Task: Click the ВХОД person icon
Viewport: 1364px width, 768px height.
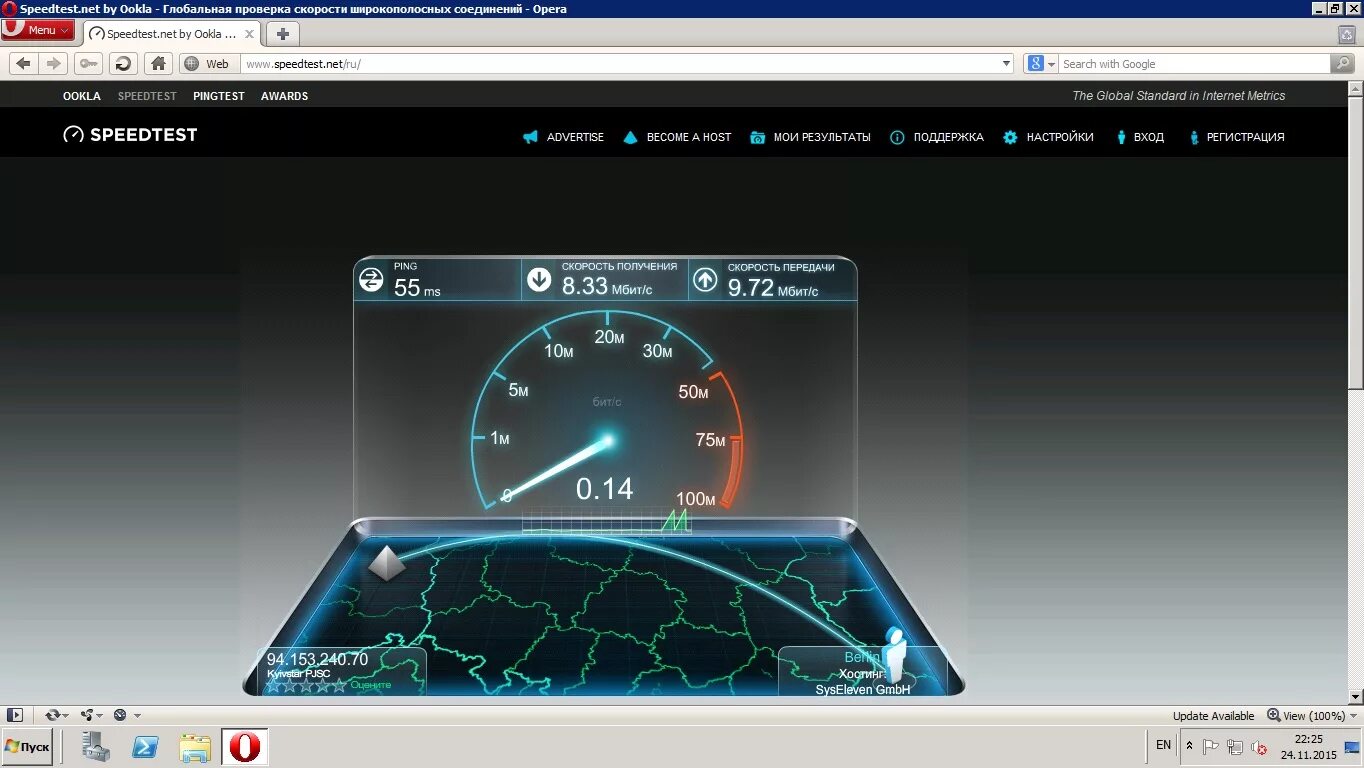Action: (1122, 137)
